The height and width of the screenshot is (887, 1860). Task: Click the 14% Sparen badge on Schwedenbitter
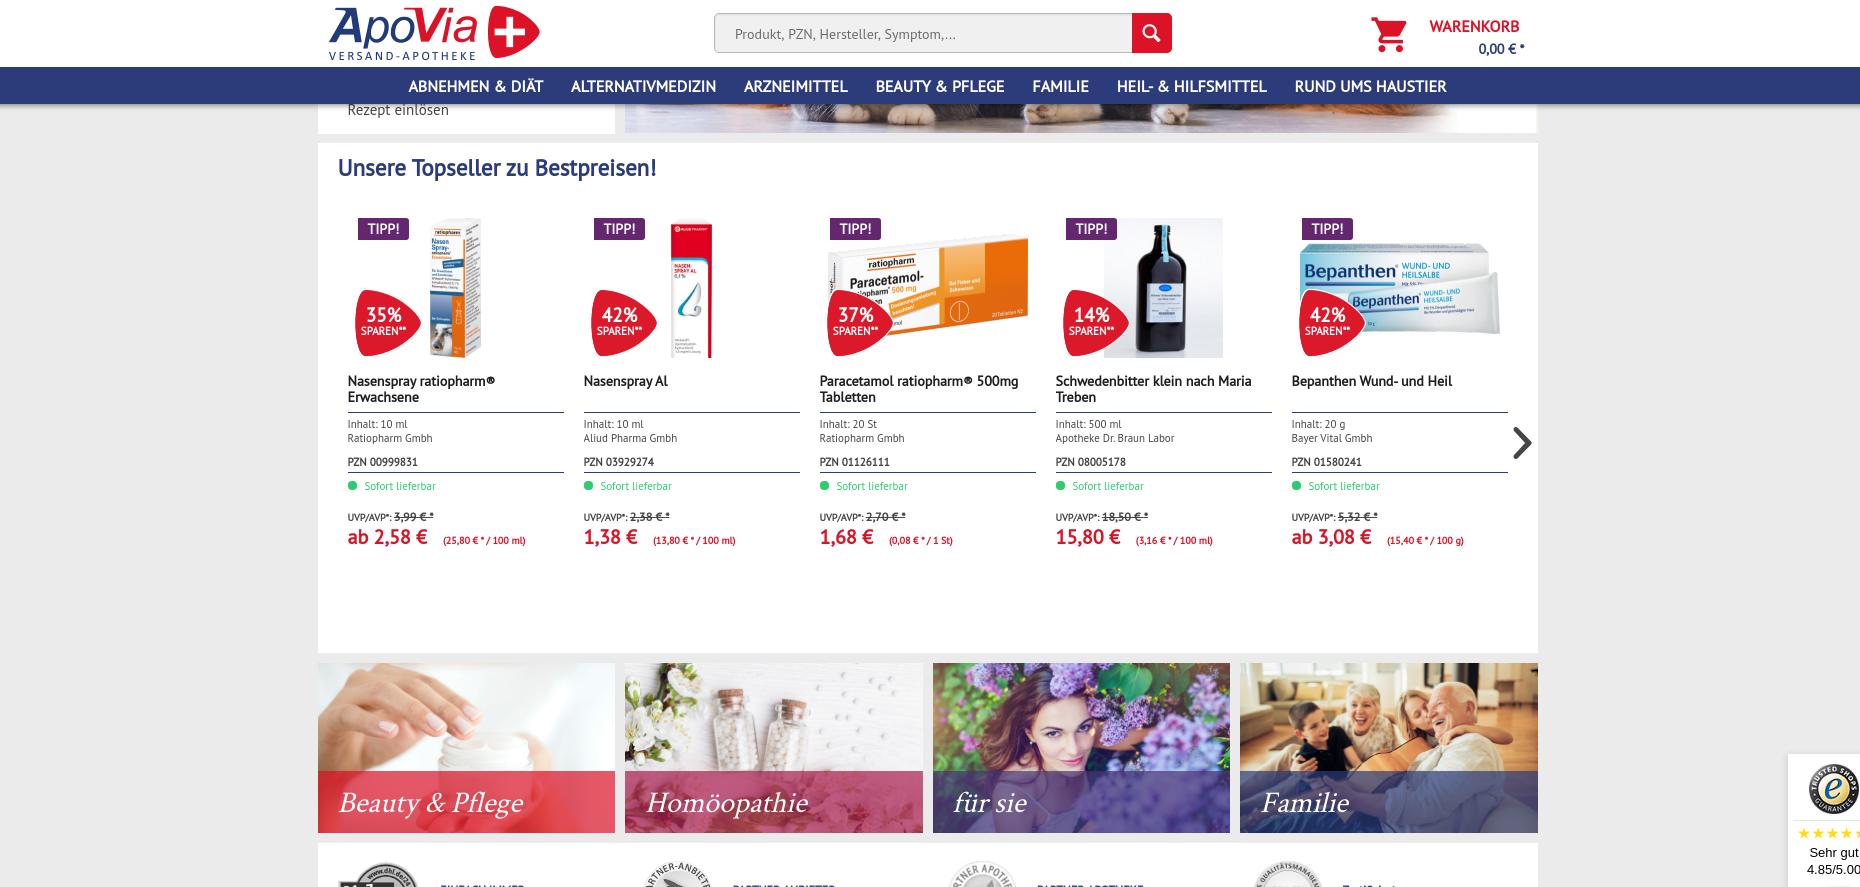pos(1094,322)
